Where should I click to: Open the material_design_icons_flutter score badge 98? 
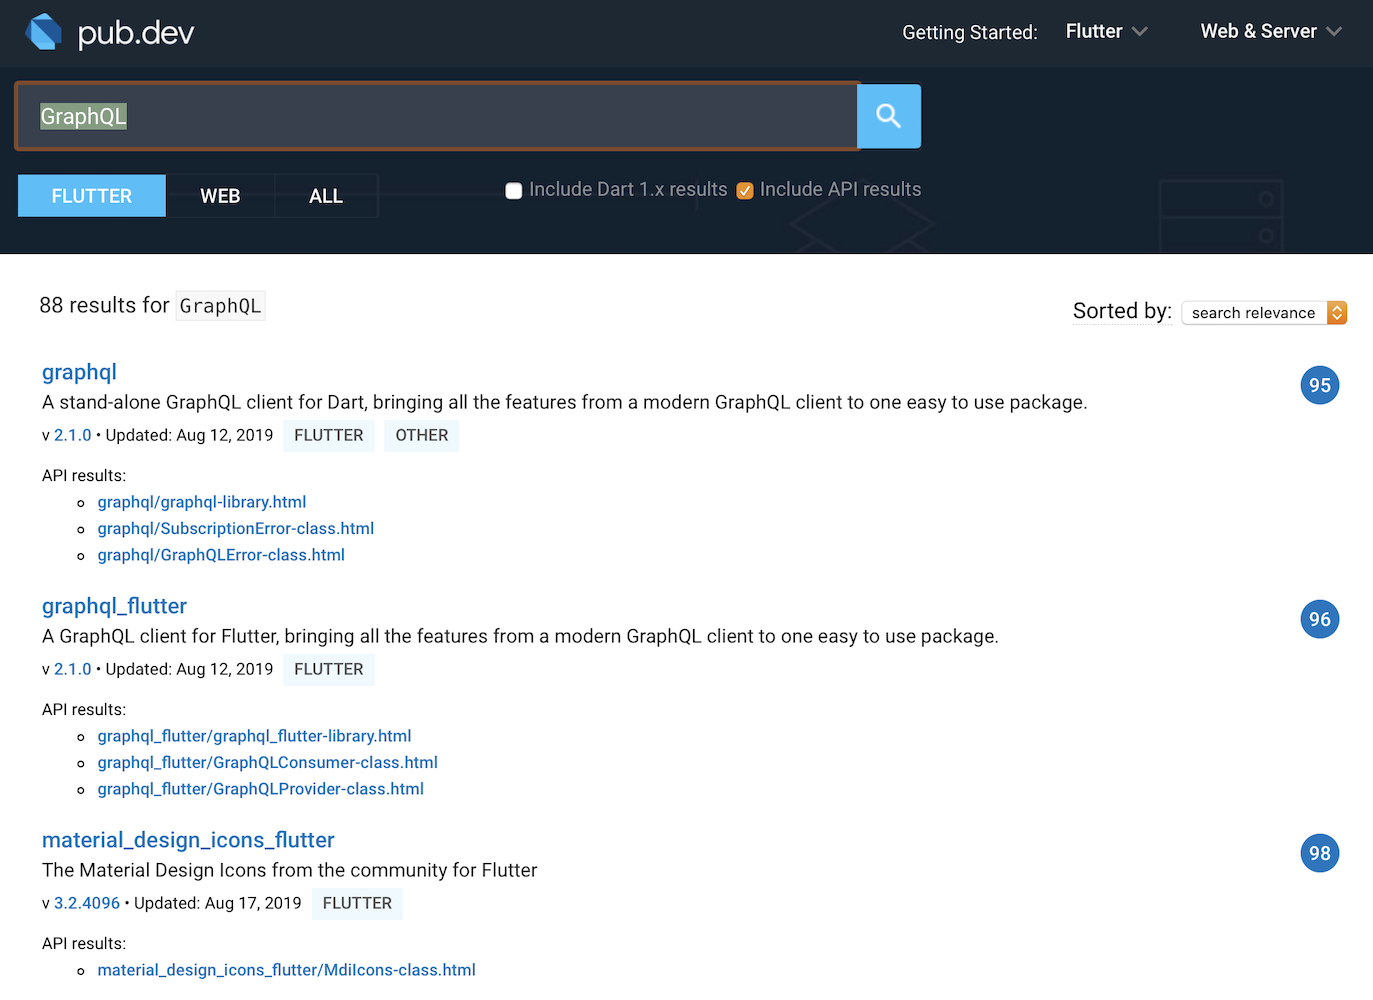[x=1320, y=853]
